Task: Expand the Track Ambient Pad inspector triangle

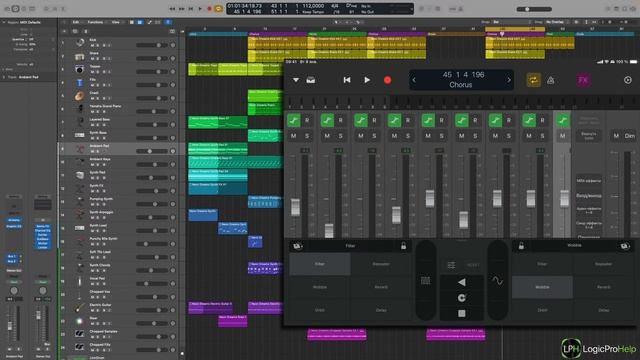Action: pos(4,77)
